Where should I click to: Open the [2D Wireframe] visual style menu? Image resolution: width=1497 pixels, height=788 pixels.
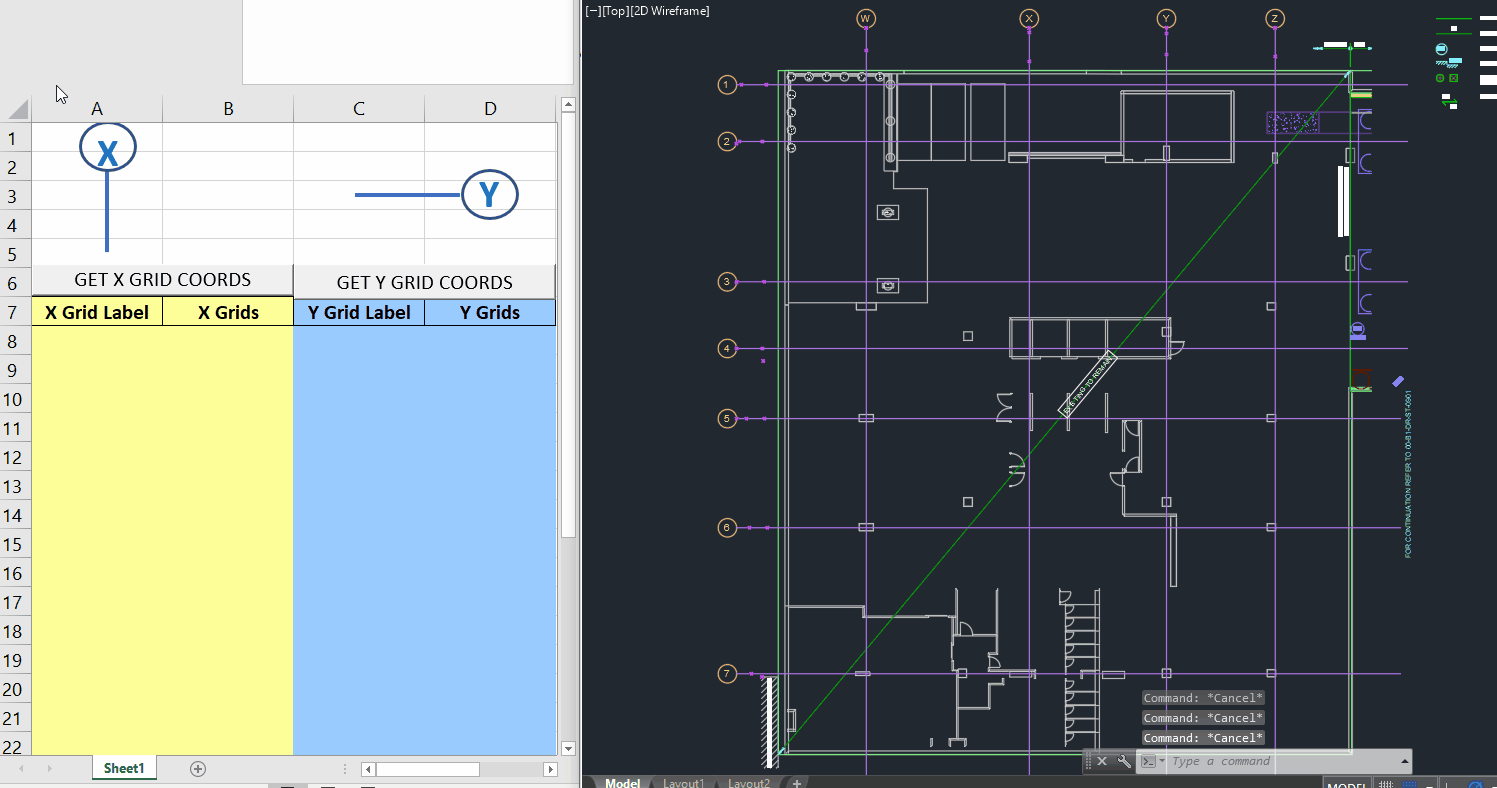670,11
